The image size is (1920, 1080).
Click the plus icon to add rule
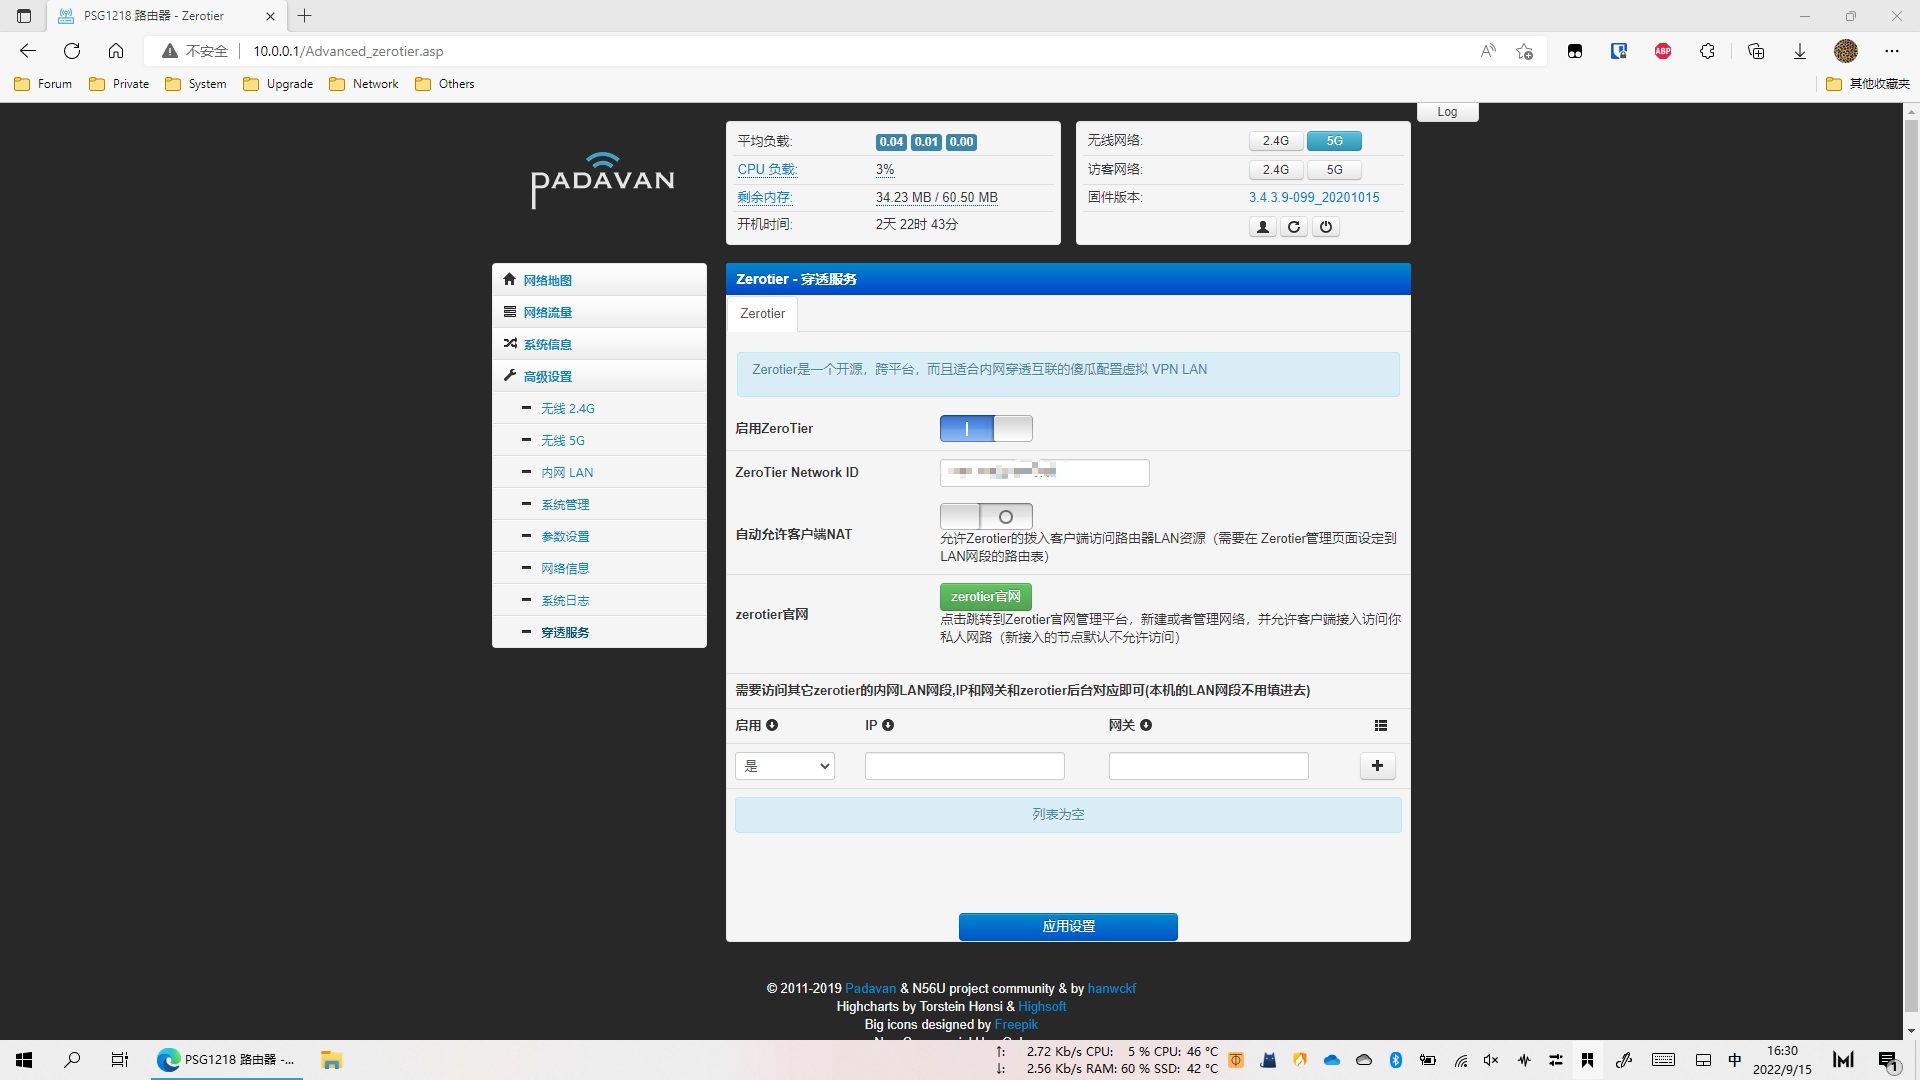point(1377,766)
